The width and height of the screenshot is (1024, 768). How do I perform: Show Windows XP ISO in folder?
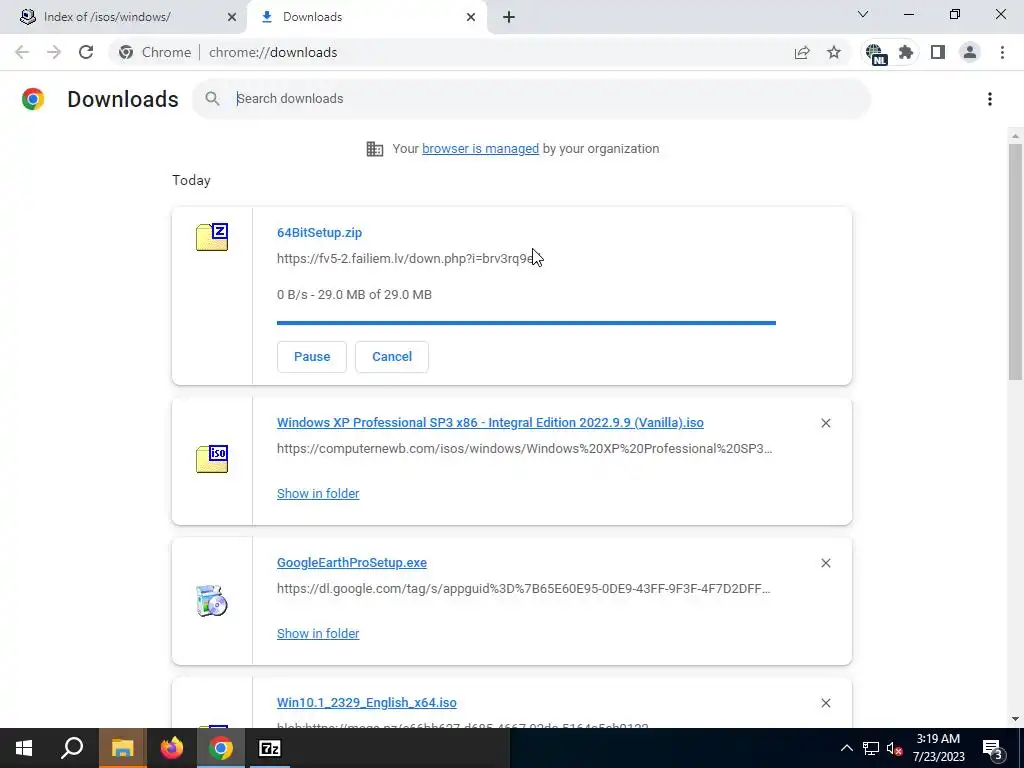[318, 494]
